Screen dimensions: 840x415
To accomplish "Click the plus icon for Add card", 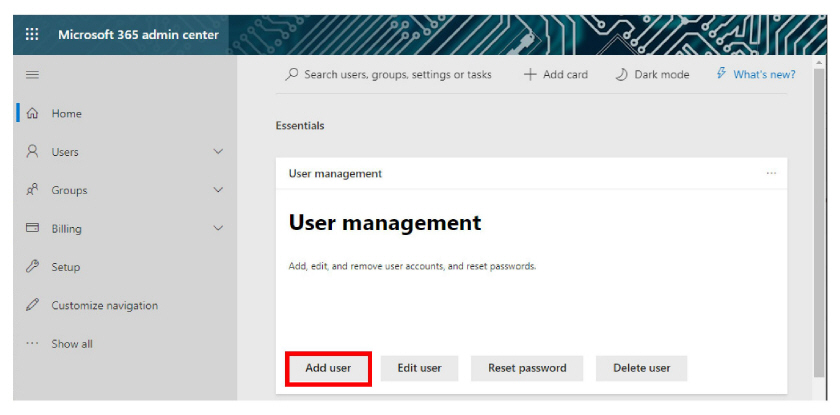I will [x=530, y=74].
